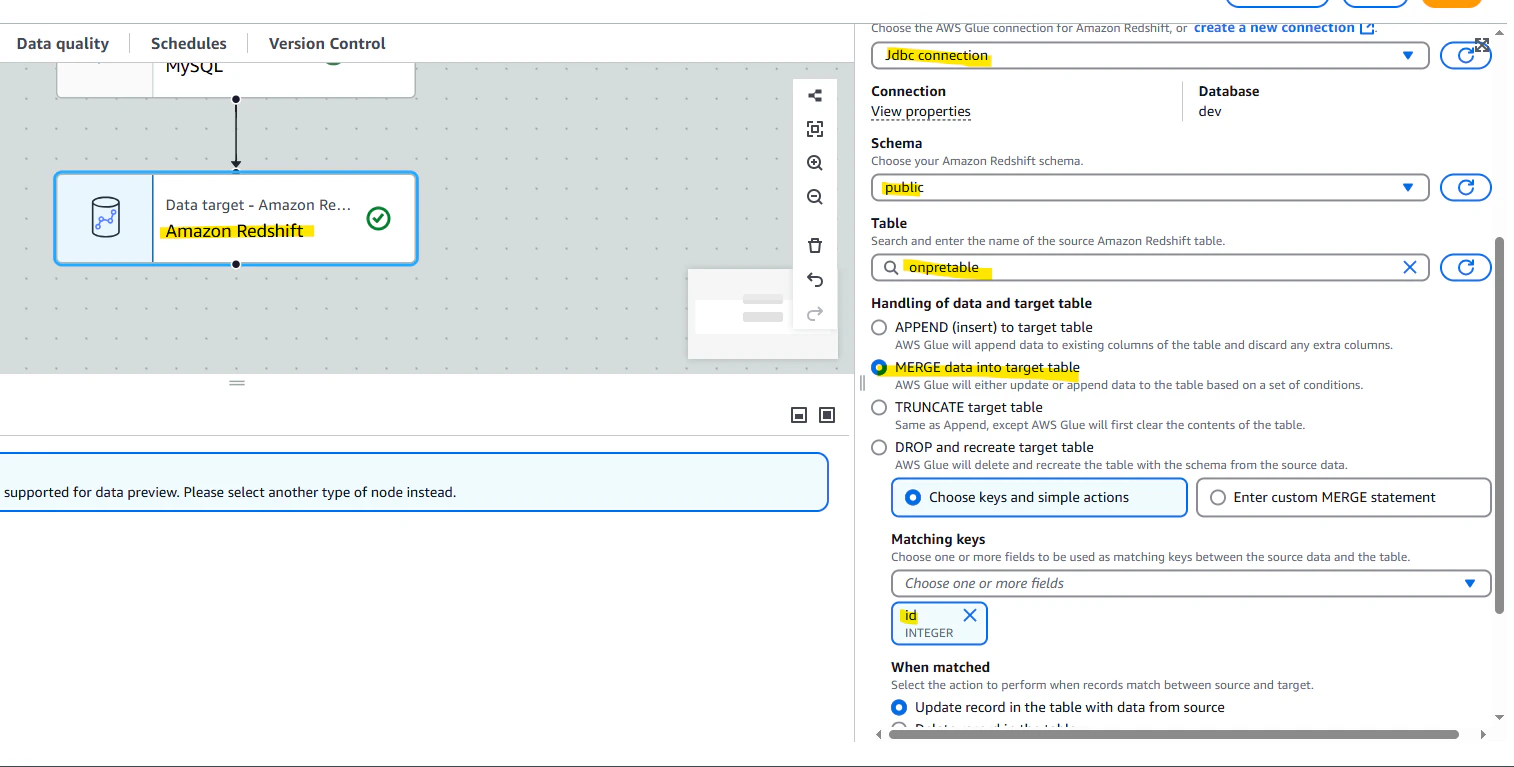Zoom in on the job canvas

(x=815, y=163)
